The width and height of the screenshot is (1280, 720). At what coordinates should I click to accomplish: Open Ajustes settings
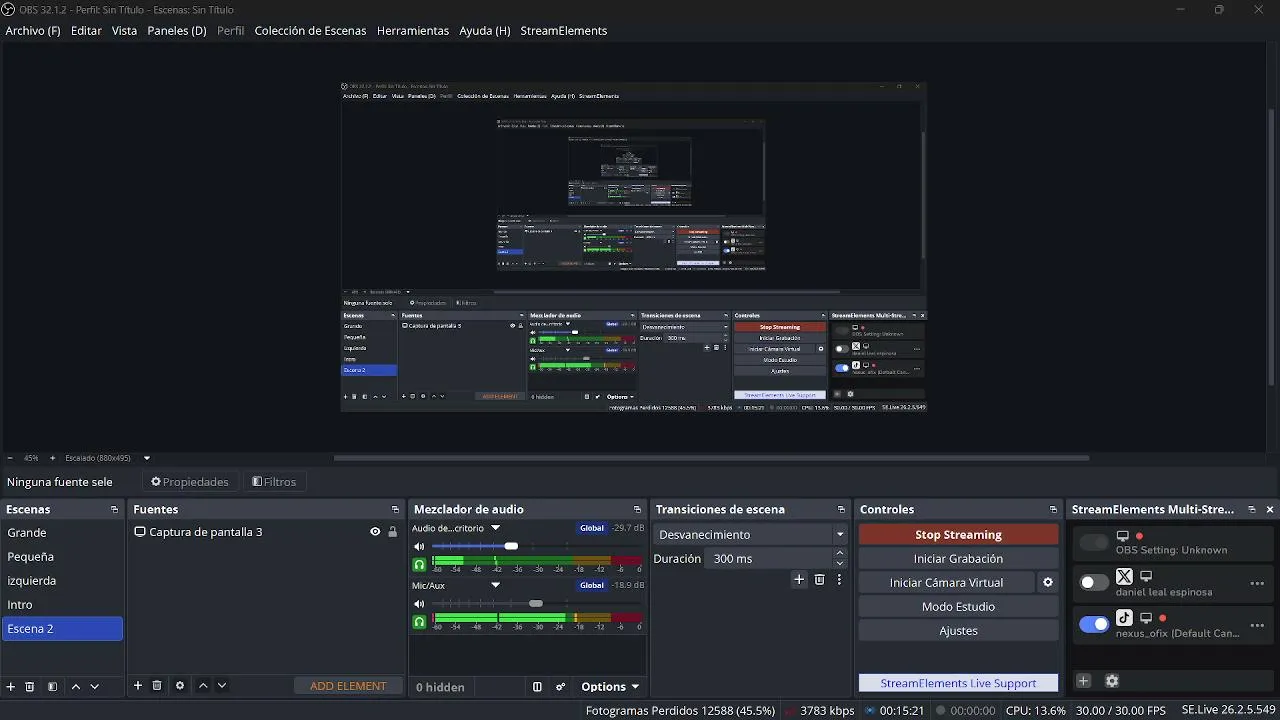958,631
